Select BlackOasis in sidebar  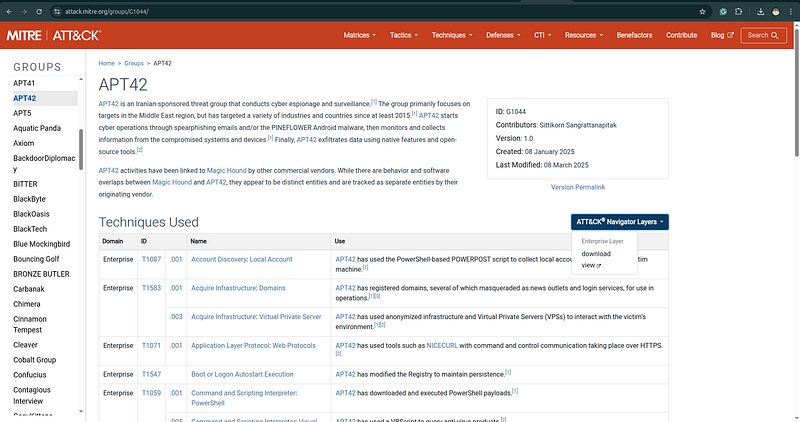[31, 214]
